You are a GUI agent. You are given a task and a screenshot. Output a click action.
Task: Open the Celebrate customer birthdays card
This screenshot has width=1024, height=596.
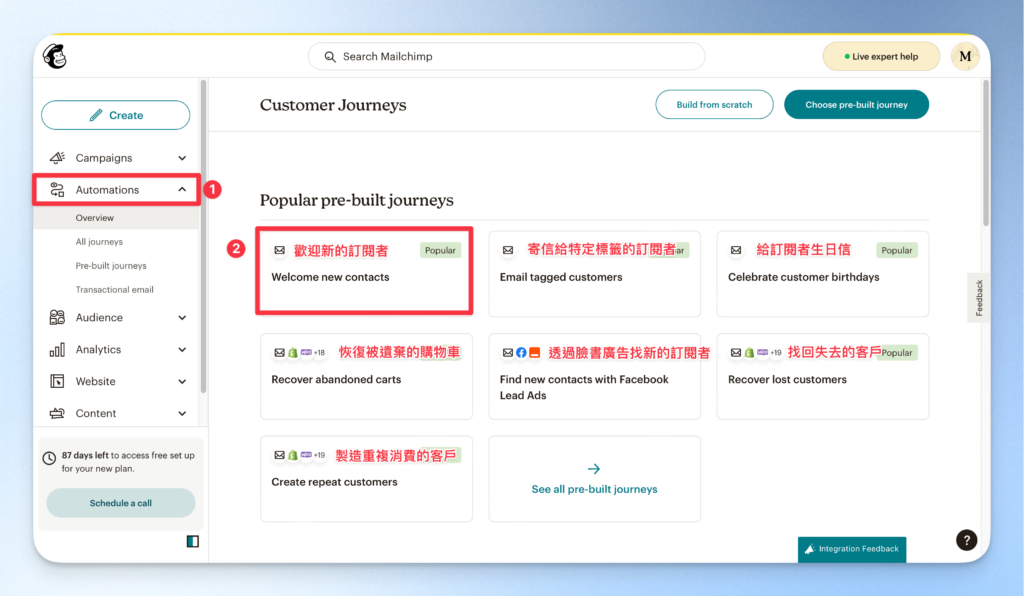click(823, 274)
